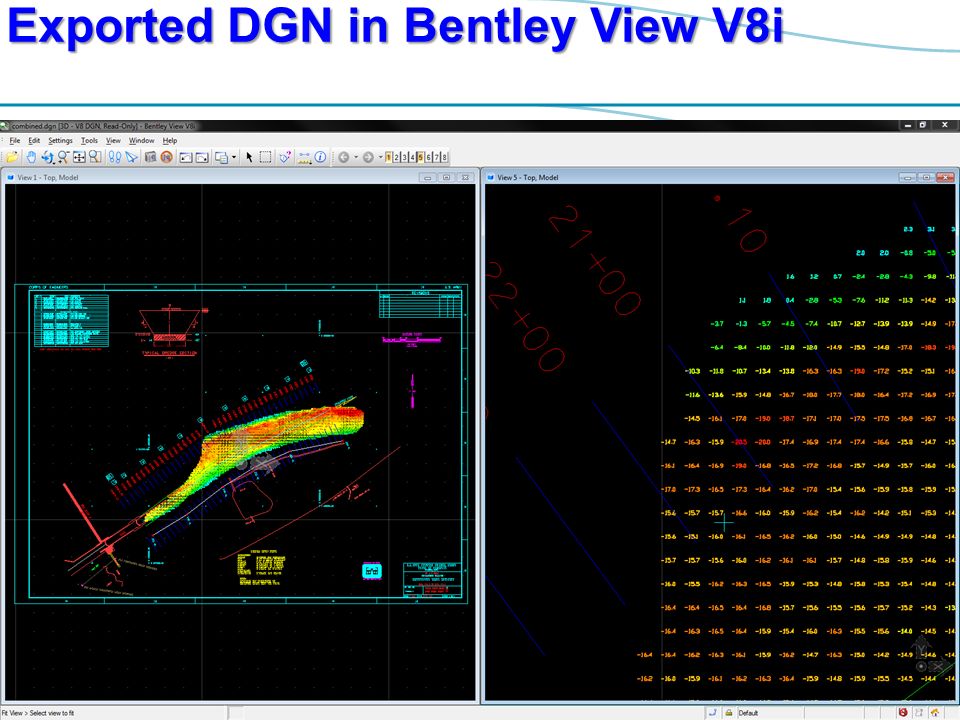Click the gray book toolbar icon
Screen dimensions: 960x720
tap(150, 157)
